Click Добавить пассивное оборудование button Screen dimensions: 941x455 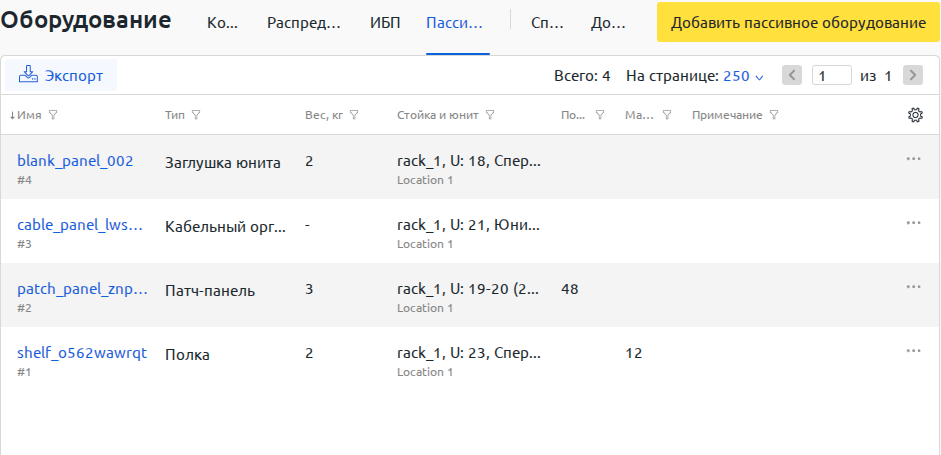tap(798, 23)
